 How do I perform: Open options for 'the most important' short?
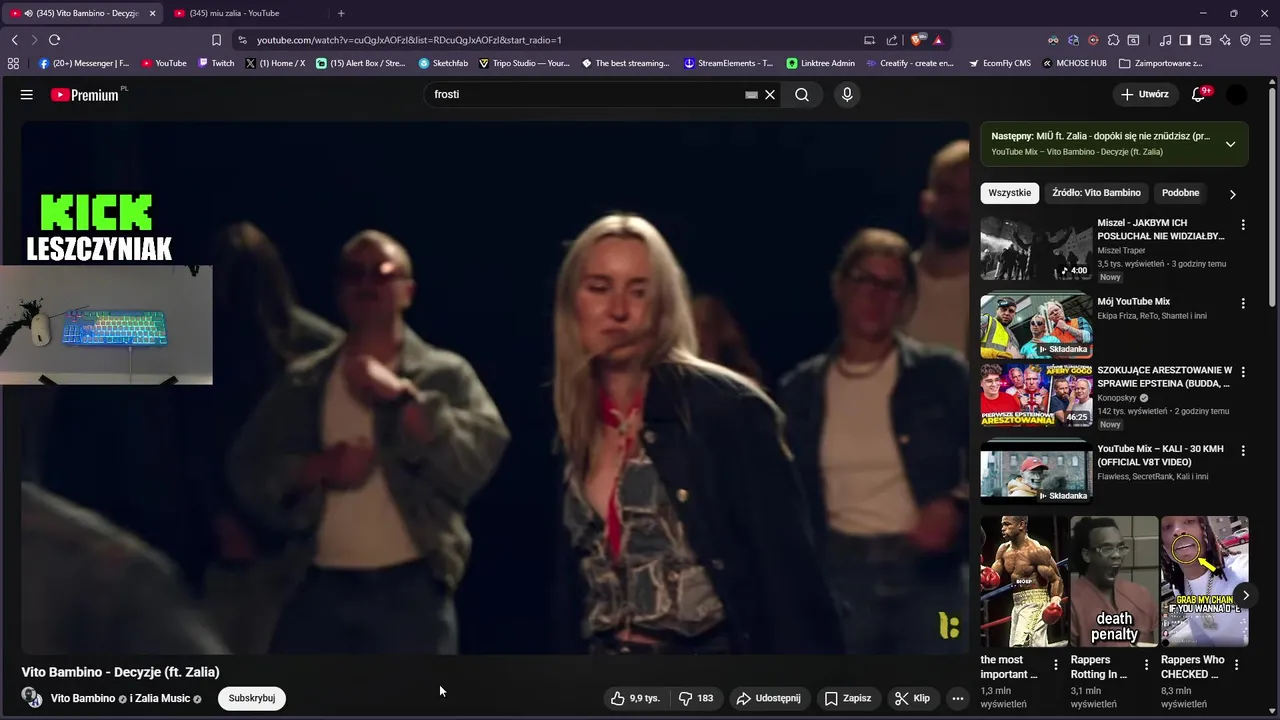point(1056,665)
